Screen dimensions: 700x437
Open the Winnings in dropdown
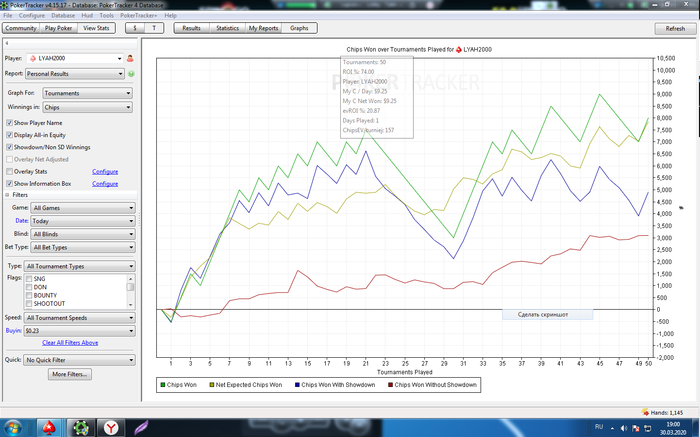88,107
